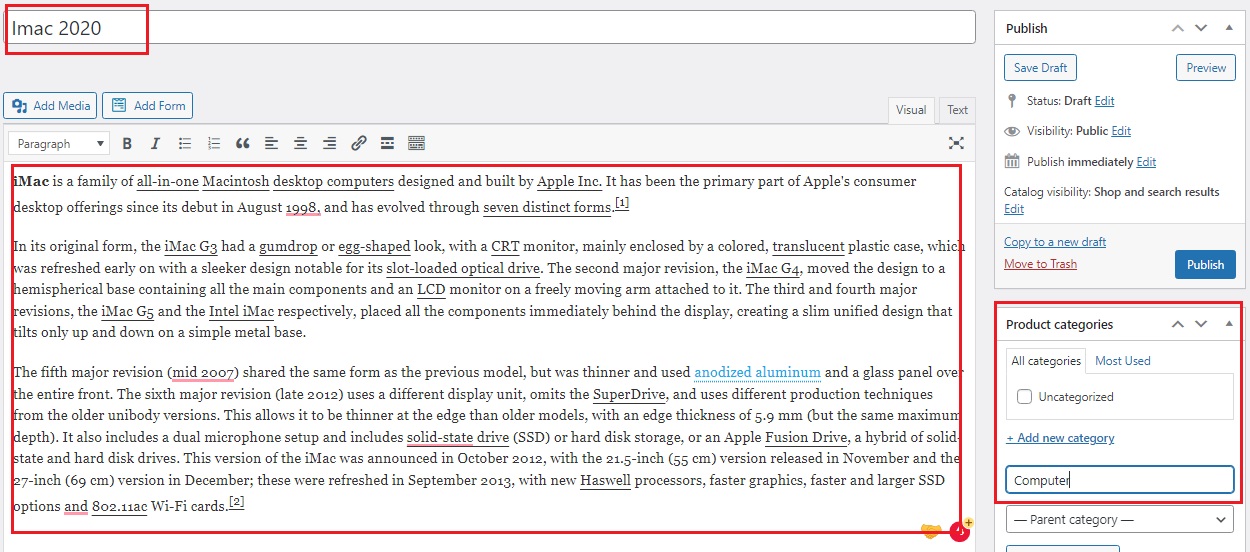
Task: Edit the Visibility setting
Action: point(1121,131)
